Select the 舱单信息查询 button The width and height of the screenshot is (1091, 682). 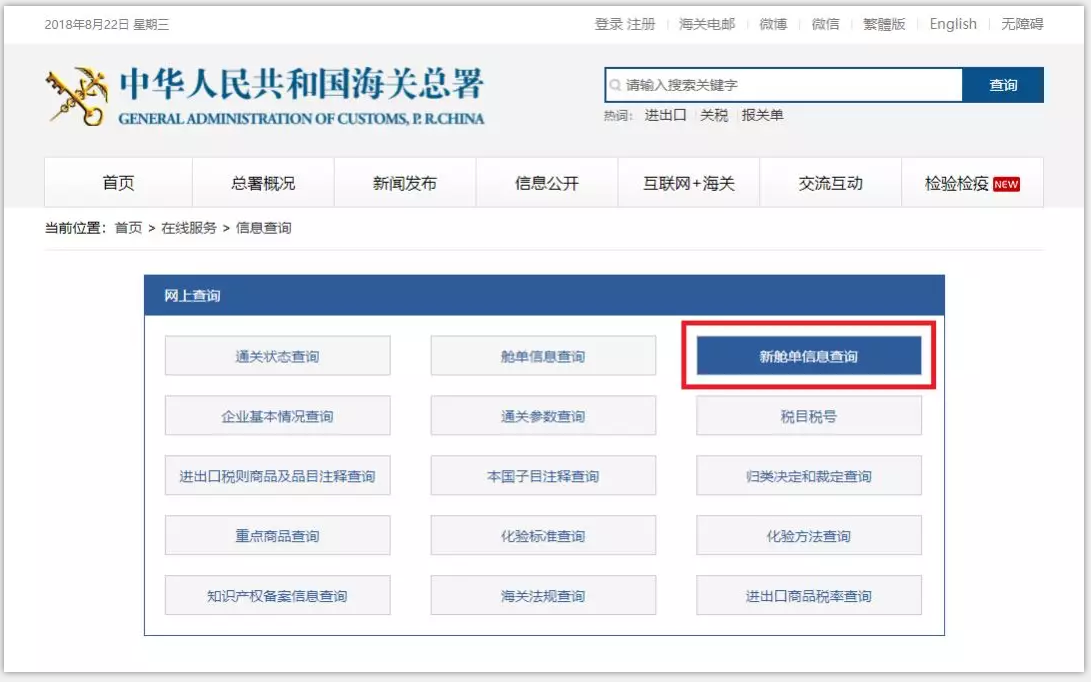tap(543, 356)
